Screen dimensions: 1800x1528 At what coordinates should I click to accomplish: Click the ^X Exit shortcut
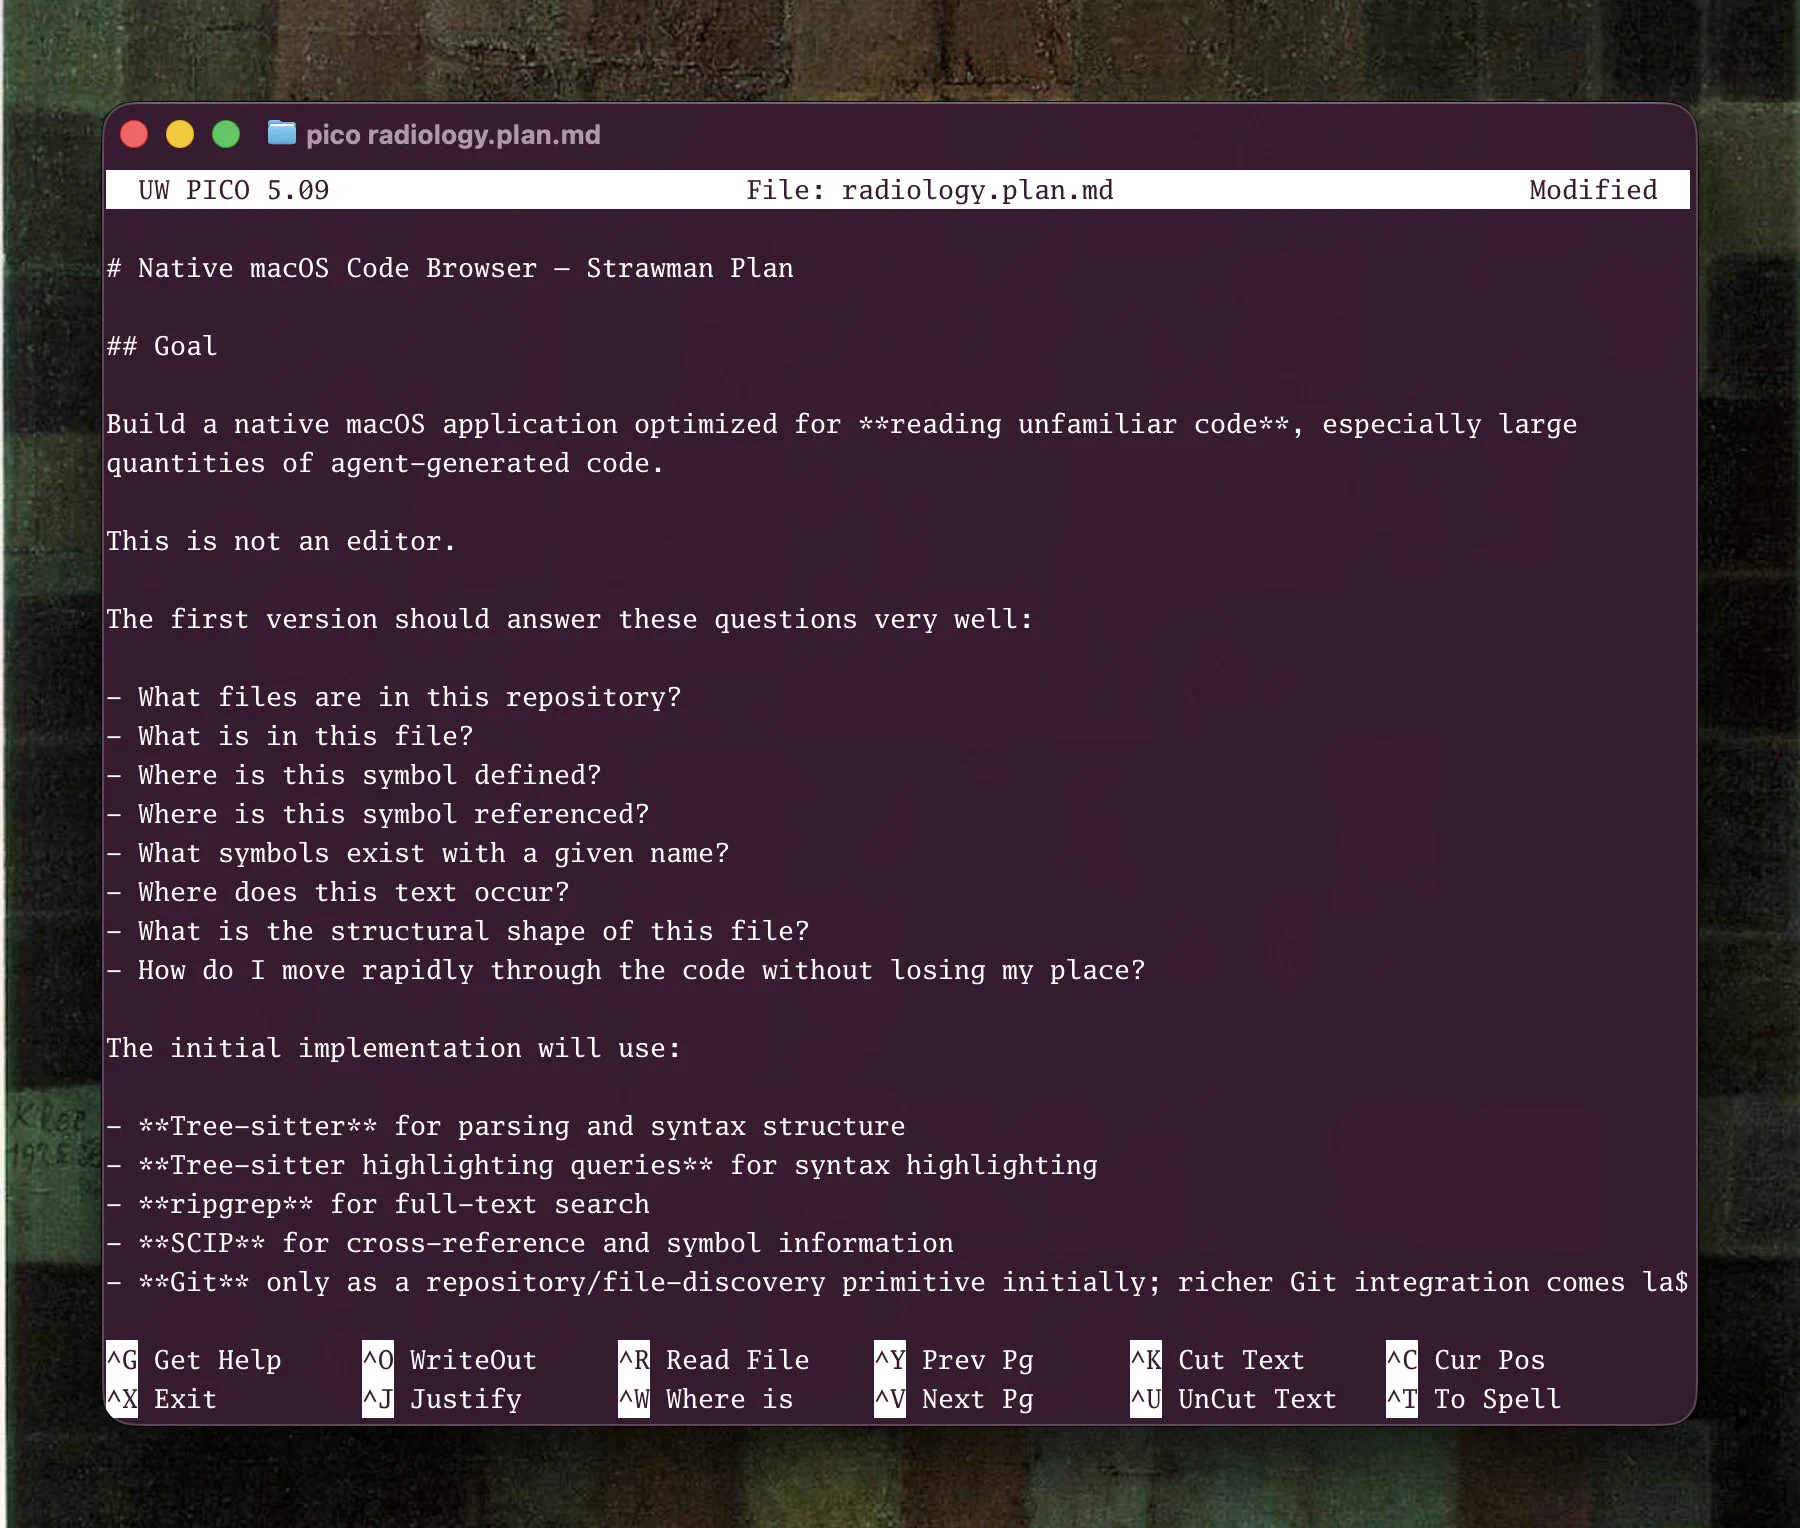[x=162, y=1399]
